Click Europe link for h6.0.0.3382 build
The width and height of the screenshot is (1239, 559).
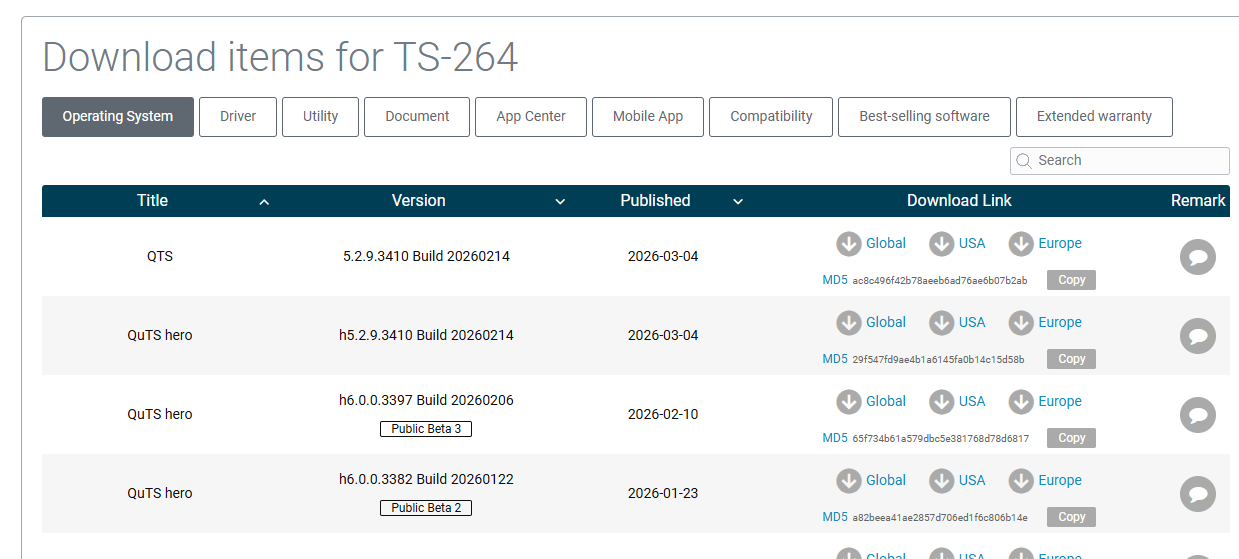point(1059,481)
